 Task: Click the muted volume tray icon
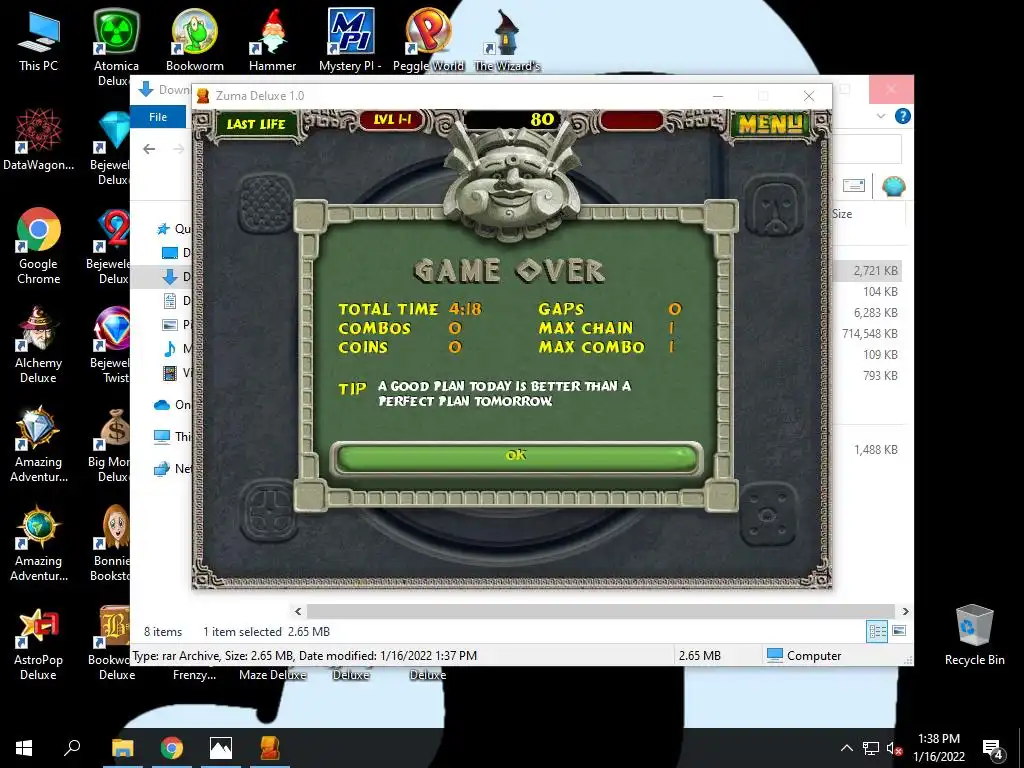pyautogui.click(x=893, y=748)
